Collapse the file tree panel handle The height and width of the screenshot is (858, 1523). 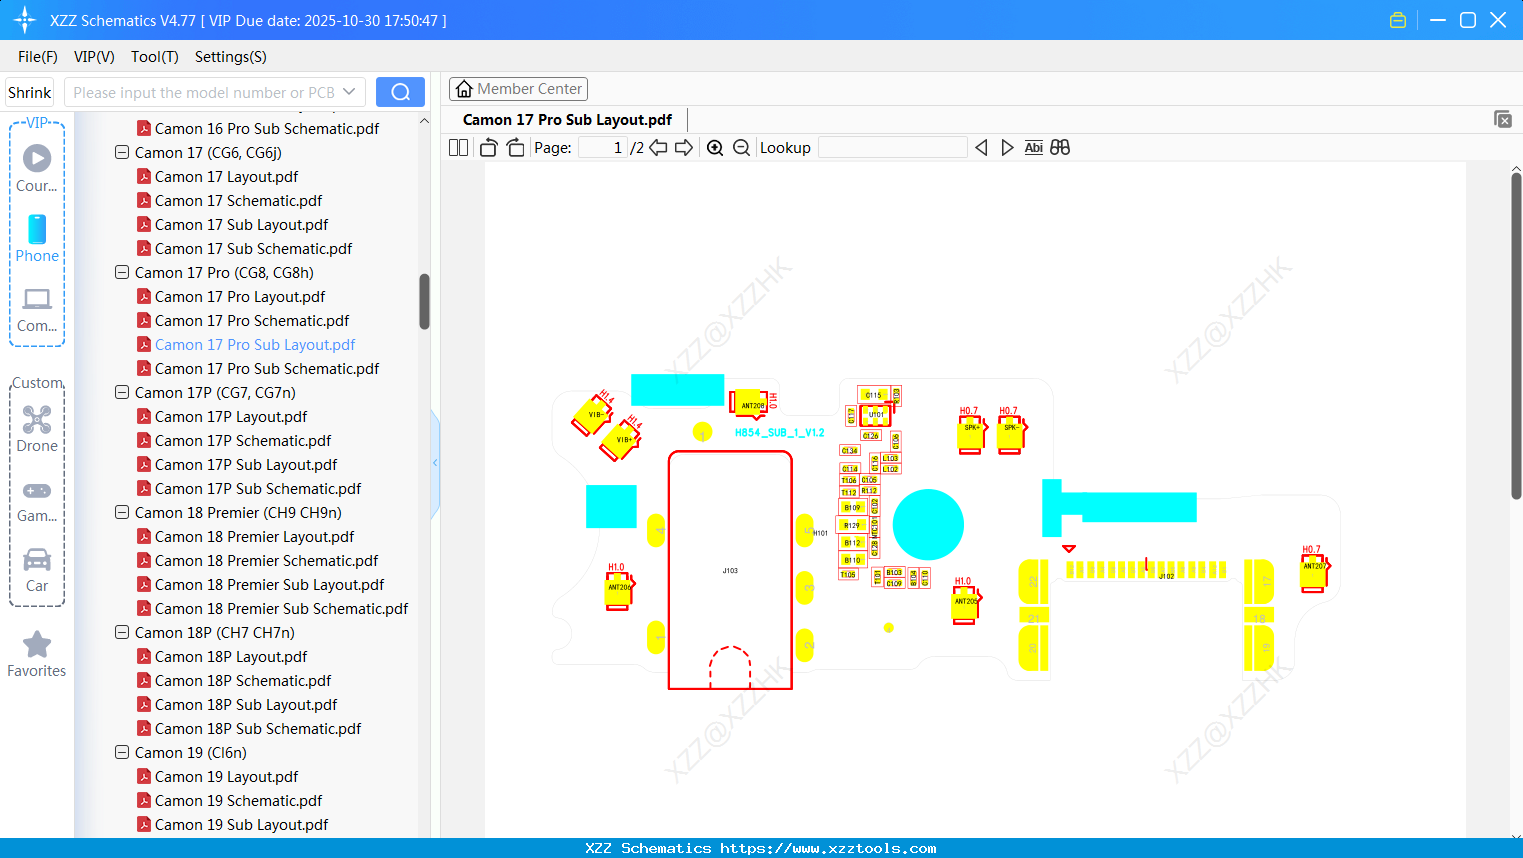click(435, 463)
